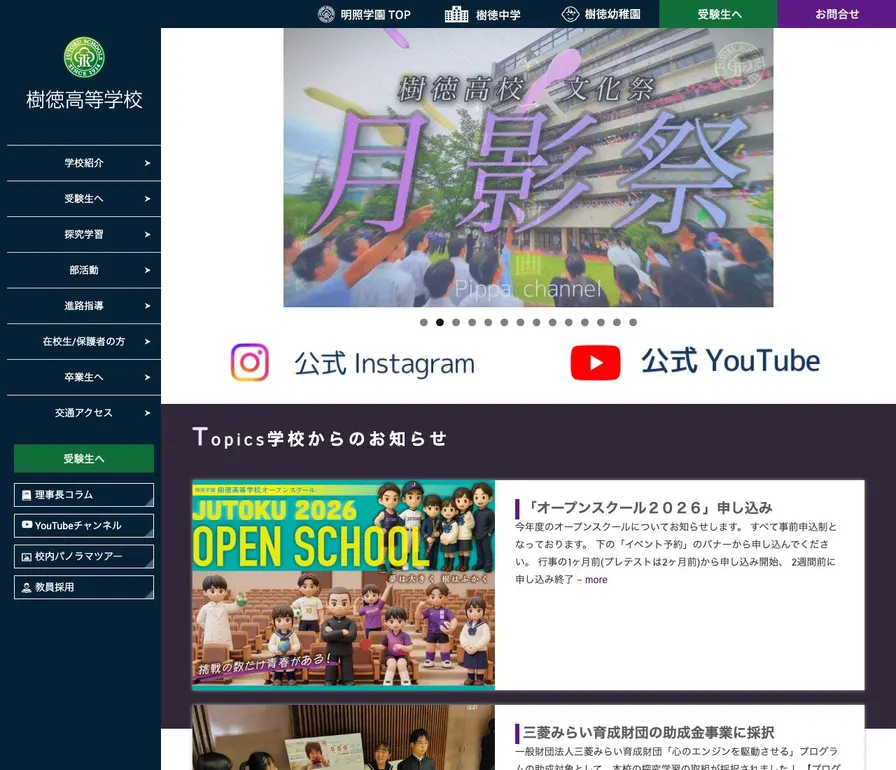The height and width of the screenshot is (770, 896).
Task: Open 校内パノラマツアー link
Action: point(84,556)
